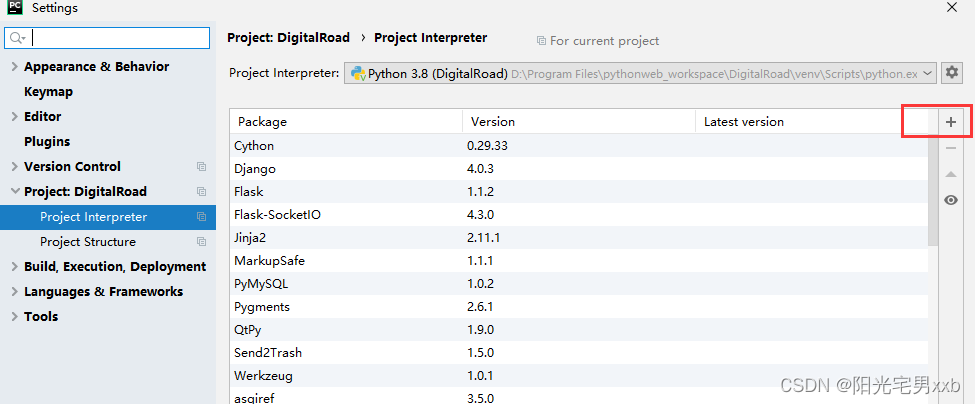Click the plus icon to install a package
975x404 pixels.
pyautogui.click(x=950, y=122)
